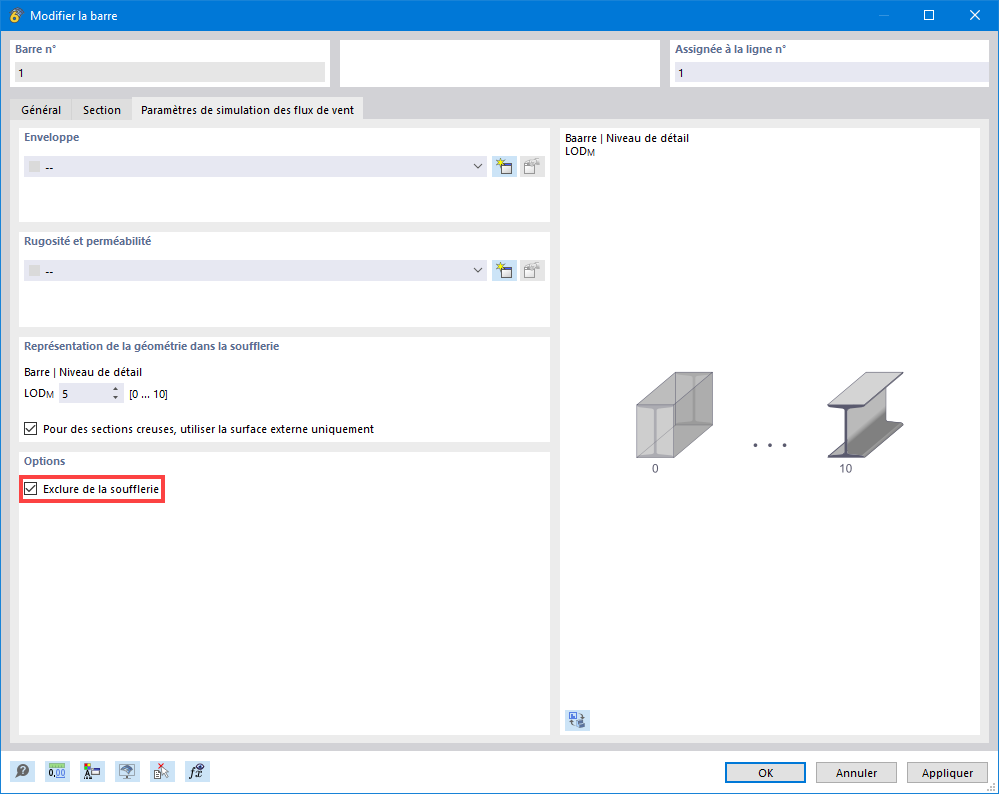Click the level 0 box preview image
The height and width of the screenshot is (794, 999).
[x=674, y=415]
